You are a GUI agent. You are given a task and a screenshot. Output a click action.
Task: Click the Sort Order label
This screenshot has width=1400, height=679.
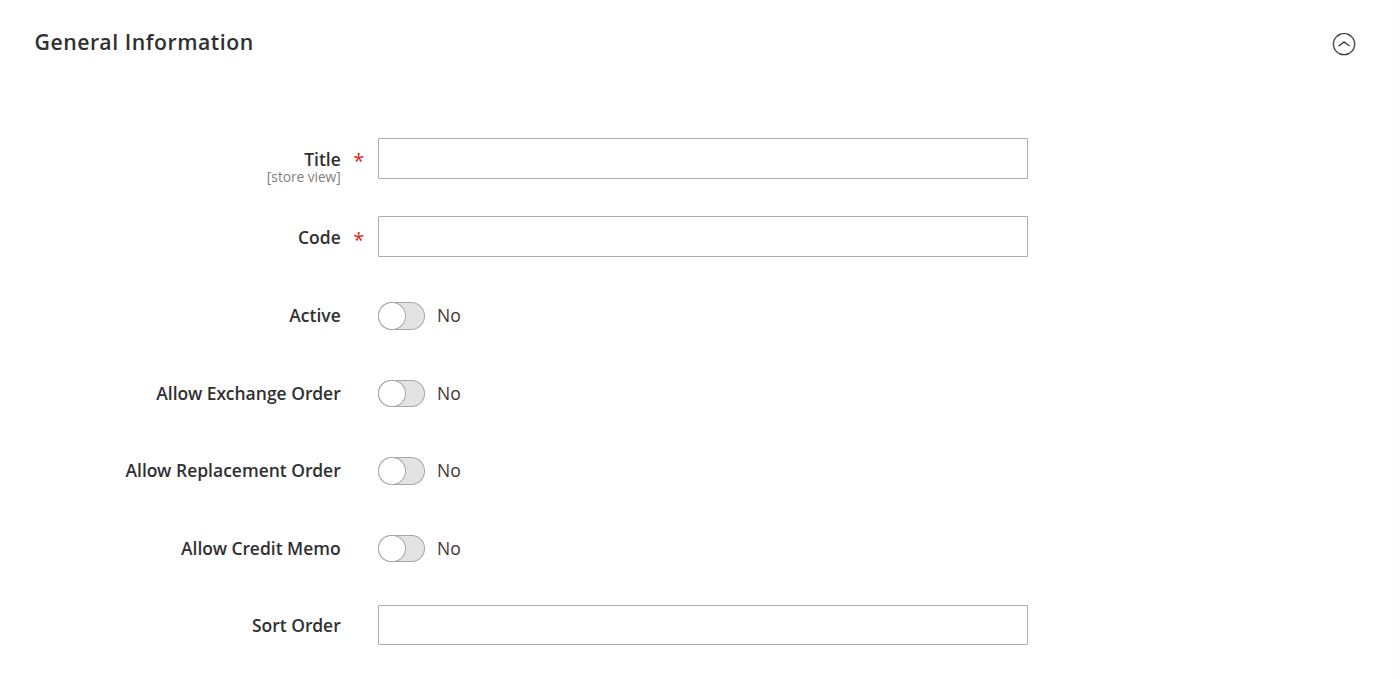pyautogui.click(x=296, y=626)
